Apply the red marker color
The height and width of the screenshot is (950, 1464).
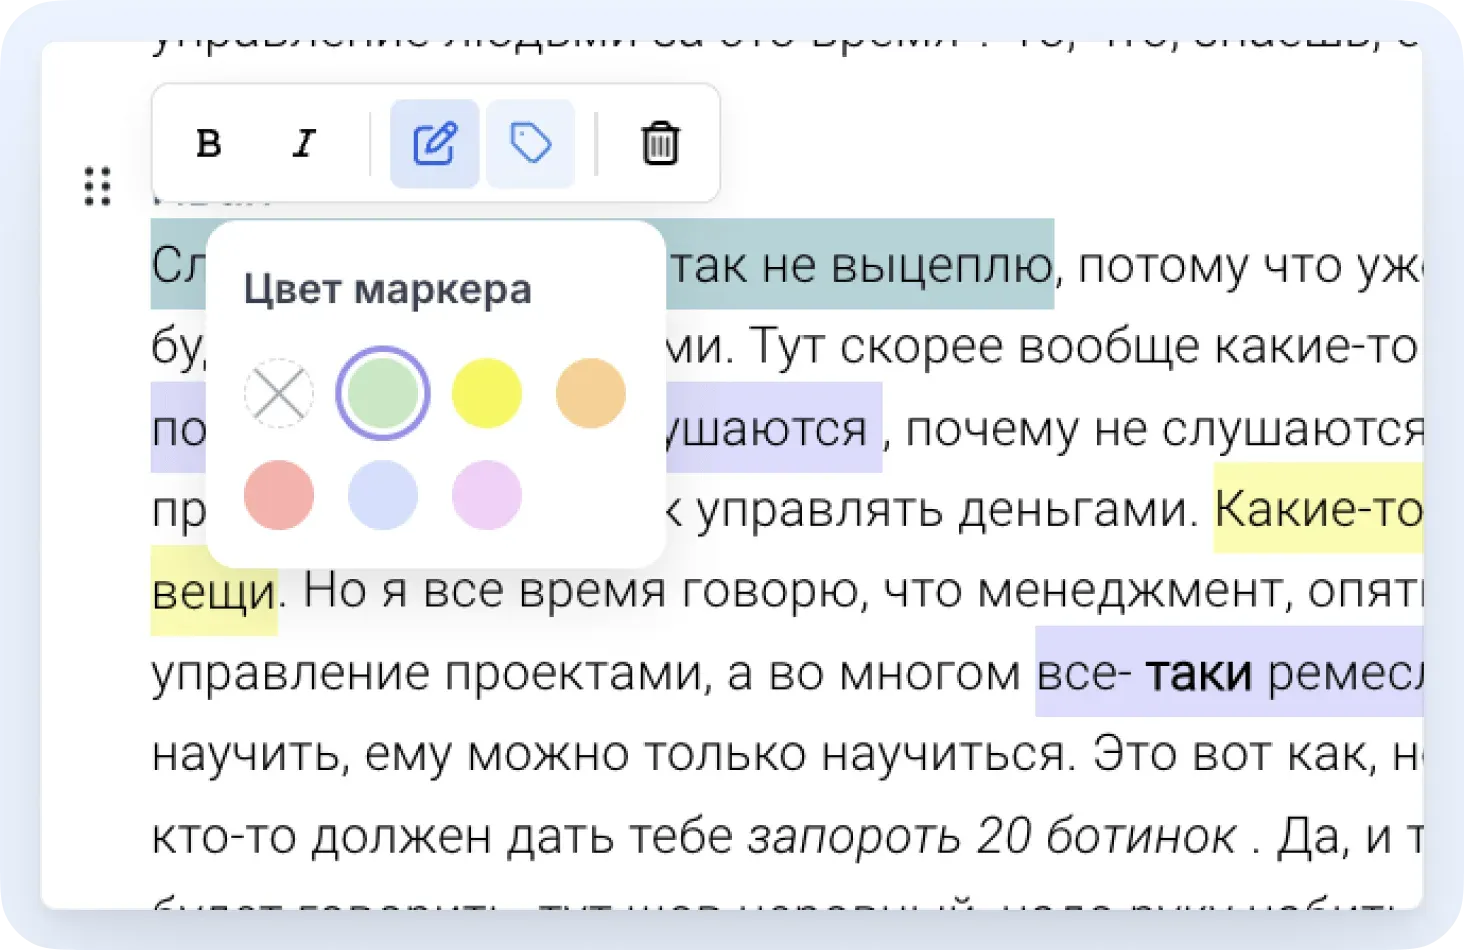[279, 495]
